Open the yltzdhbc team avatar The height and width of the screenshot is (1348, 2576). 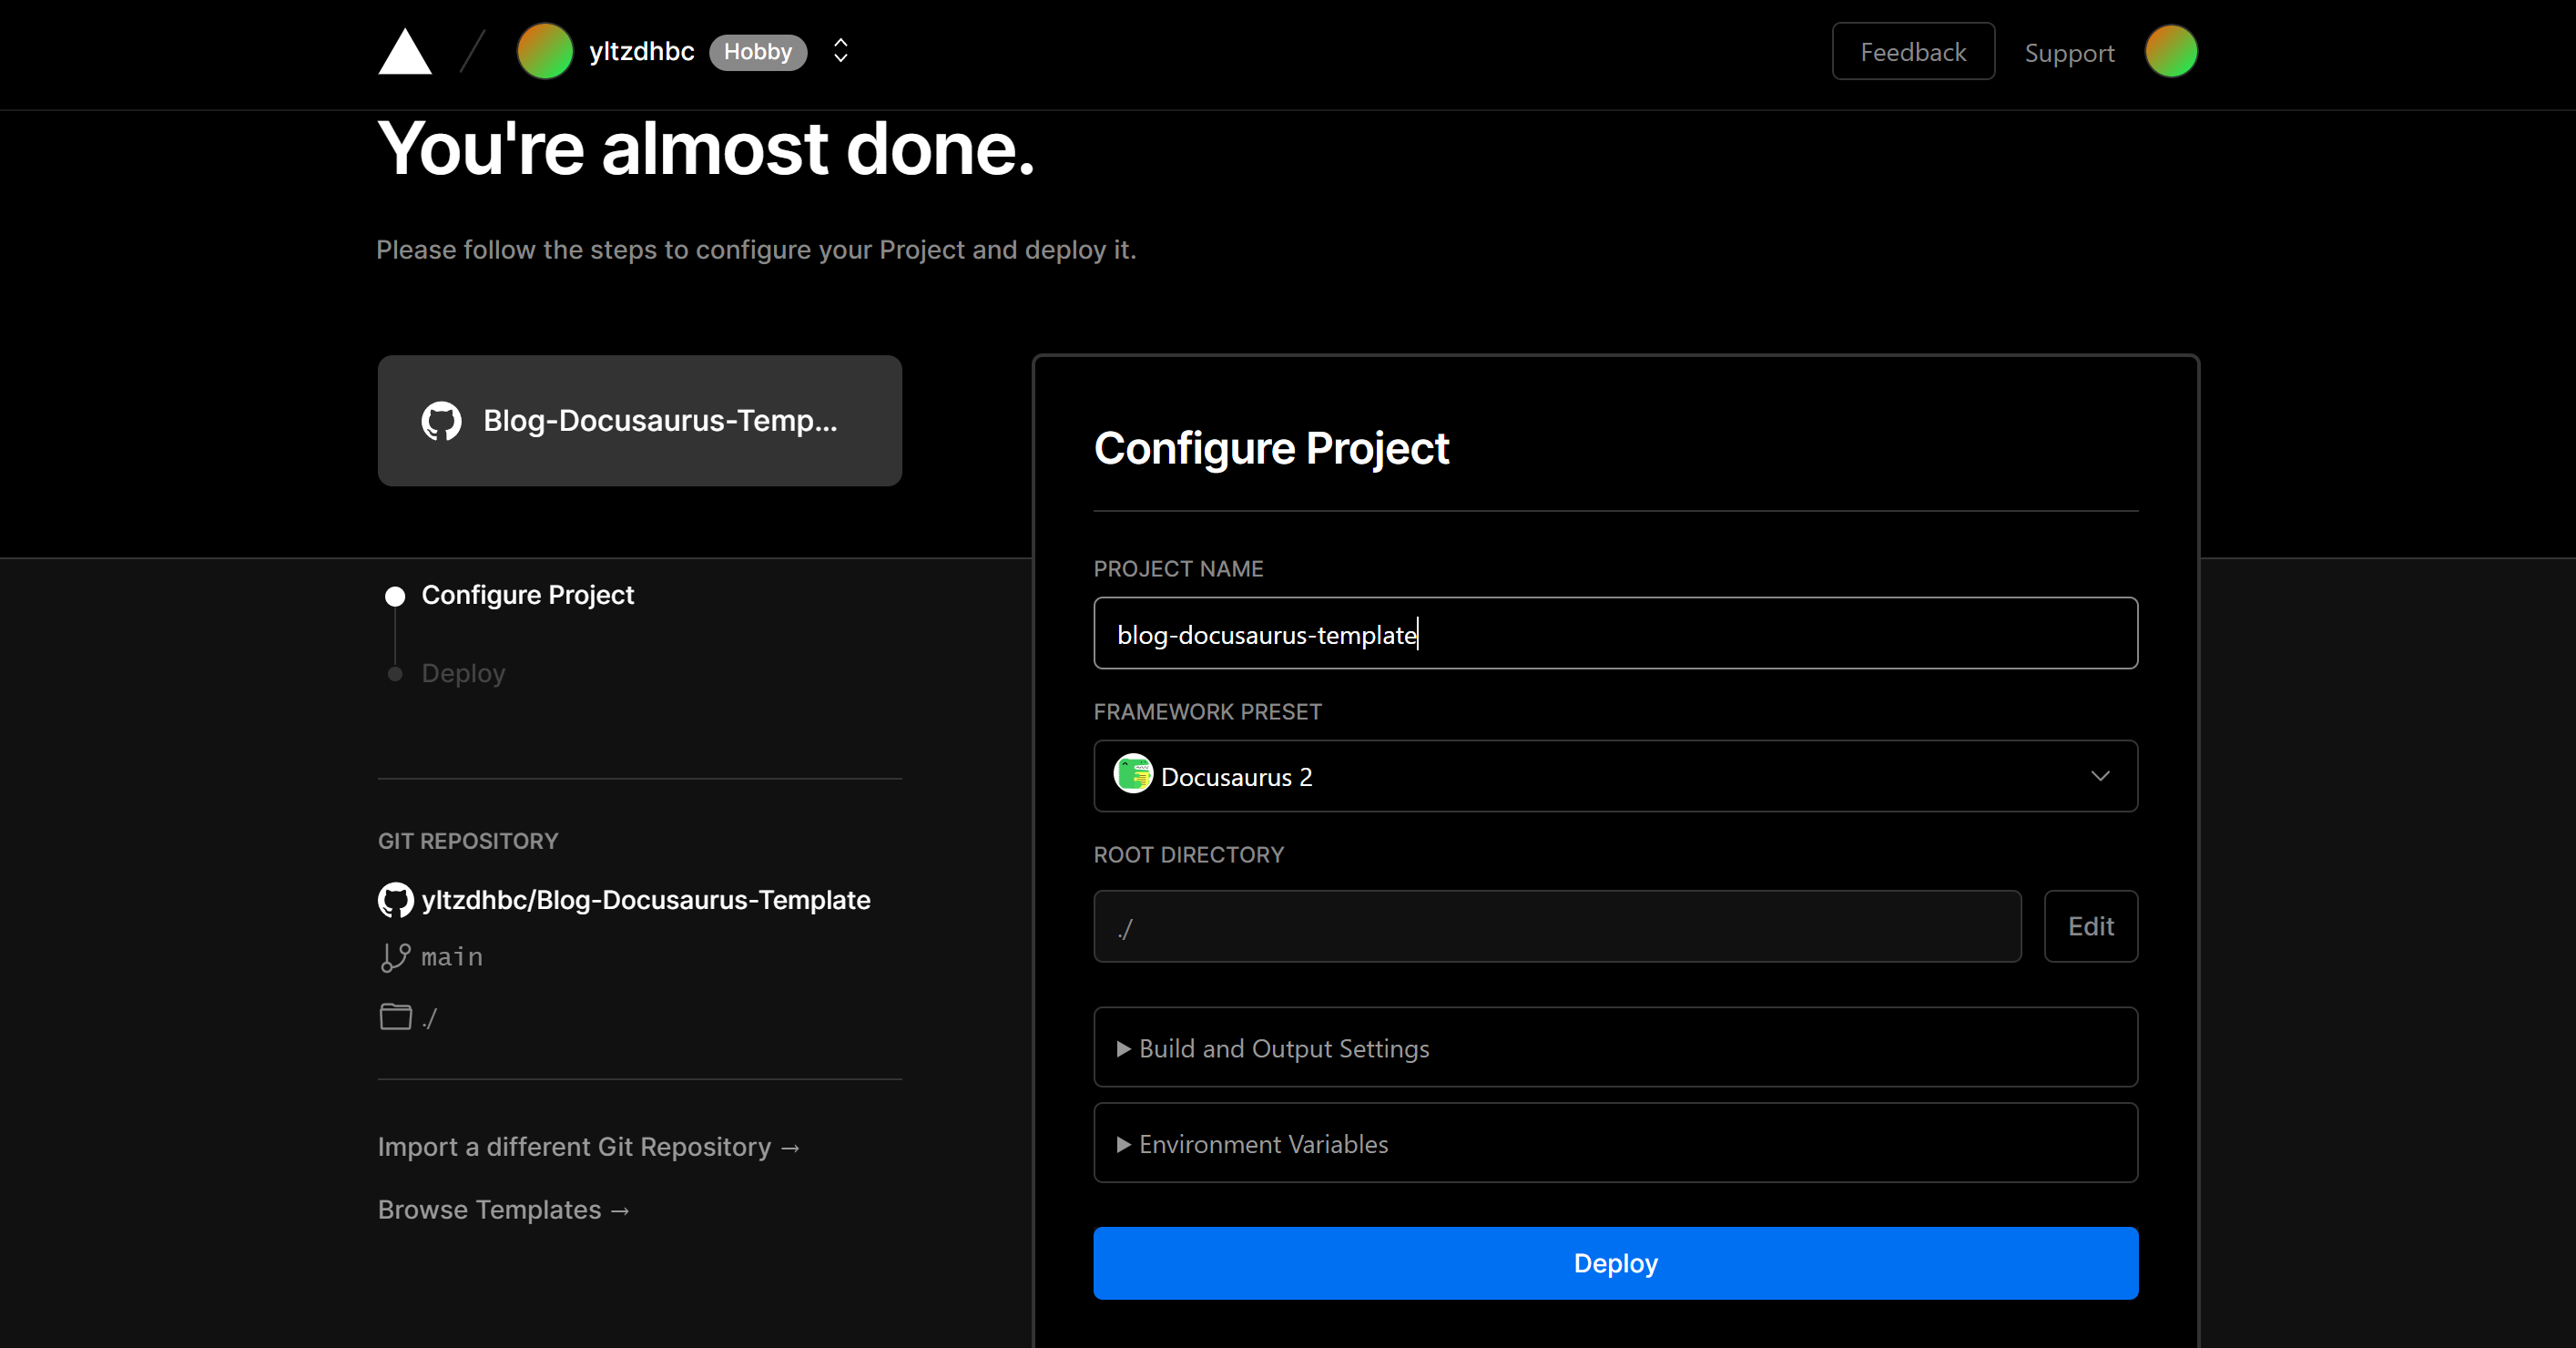pyautogui.click(x=544, y=51)
